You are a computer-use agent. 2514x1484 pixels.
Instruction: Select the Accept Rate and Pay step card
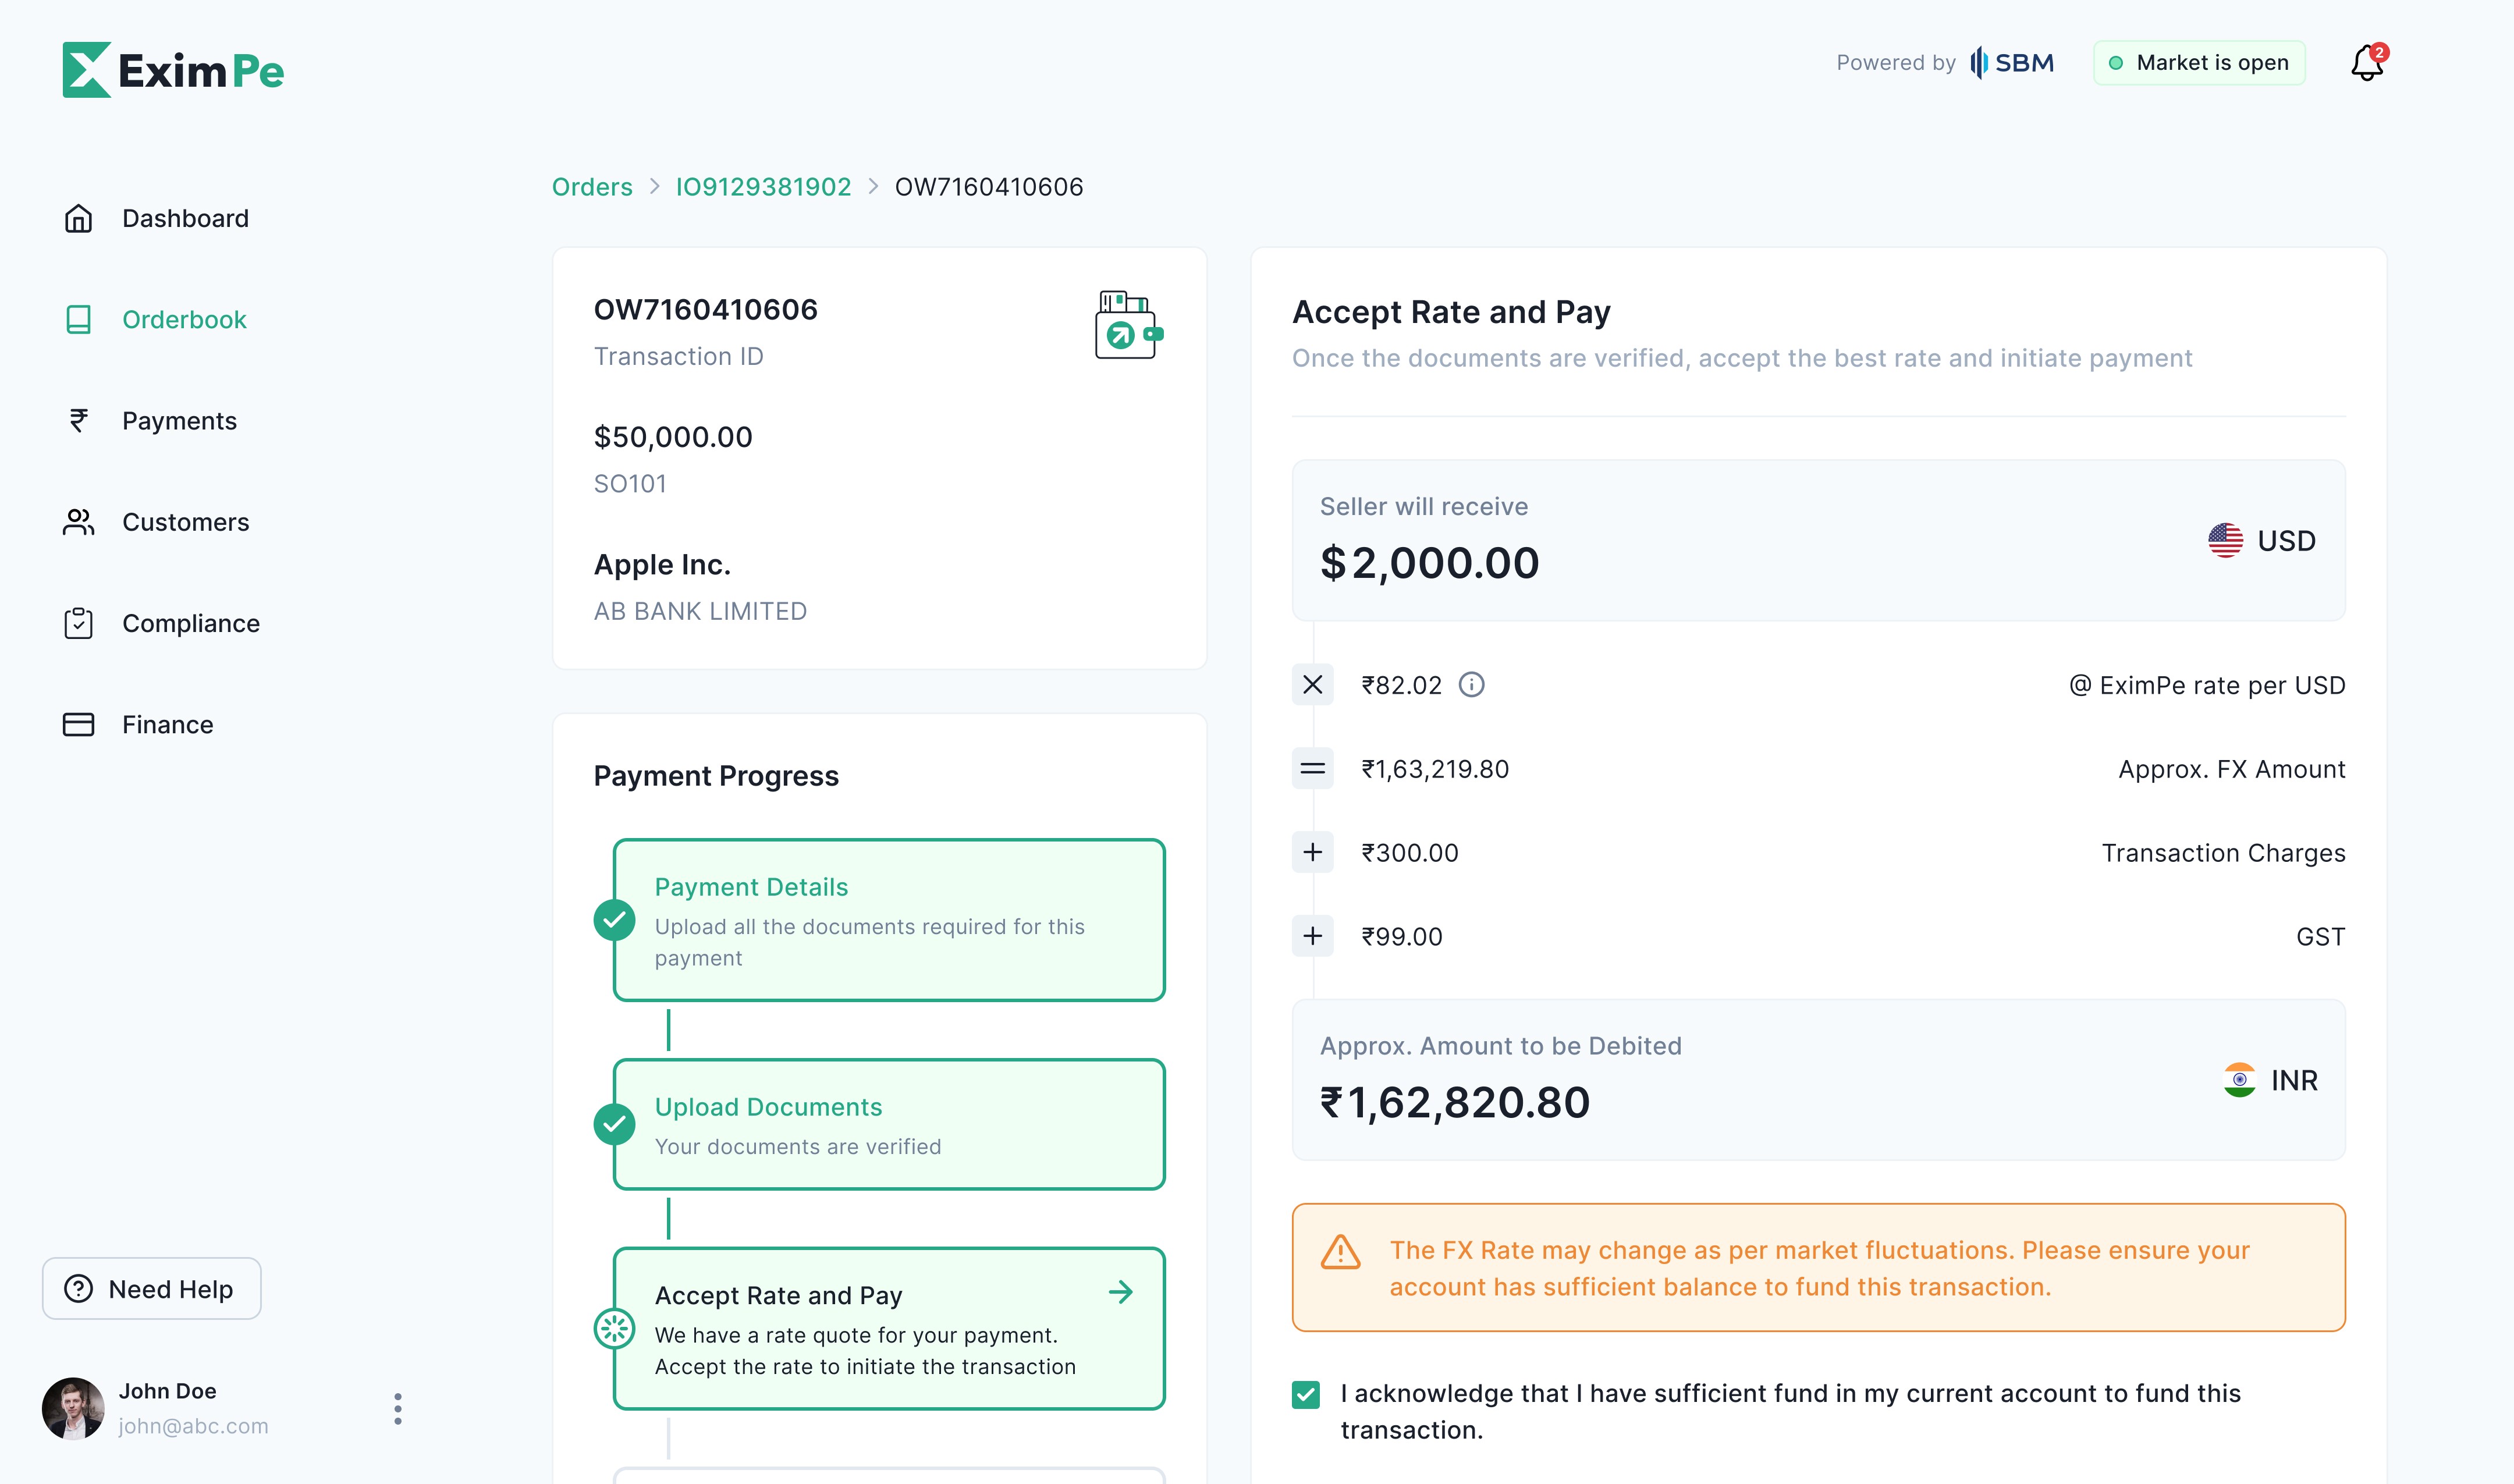[889, 1328]
